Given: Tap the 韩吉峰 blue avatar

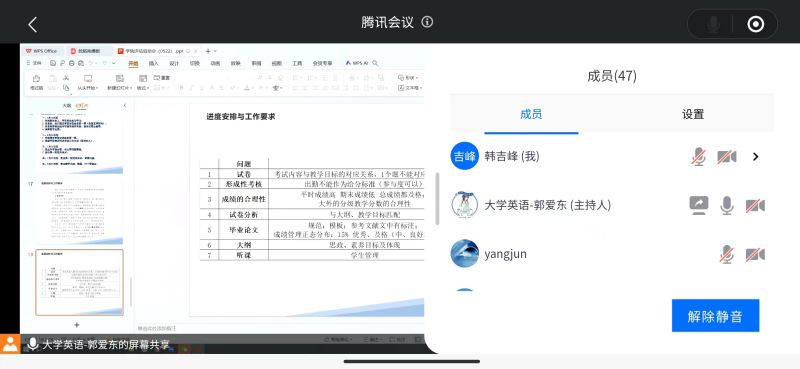Looking at the screenshot, I should tap(464, 156).
